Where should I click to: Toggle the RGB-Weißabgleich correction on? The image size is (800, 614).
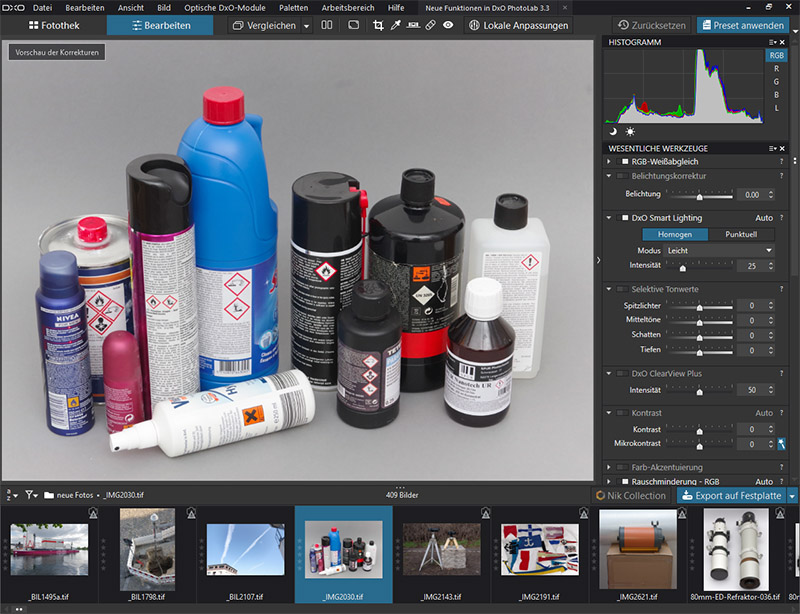[x=623, y=161]
